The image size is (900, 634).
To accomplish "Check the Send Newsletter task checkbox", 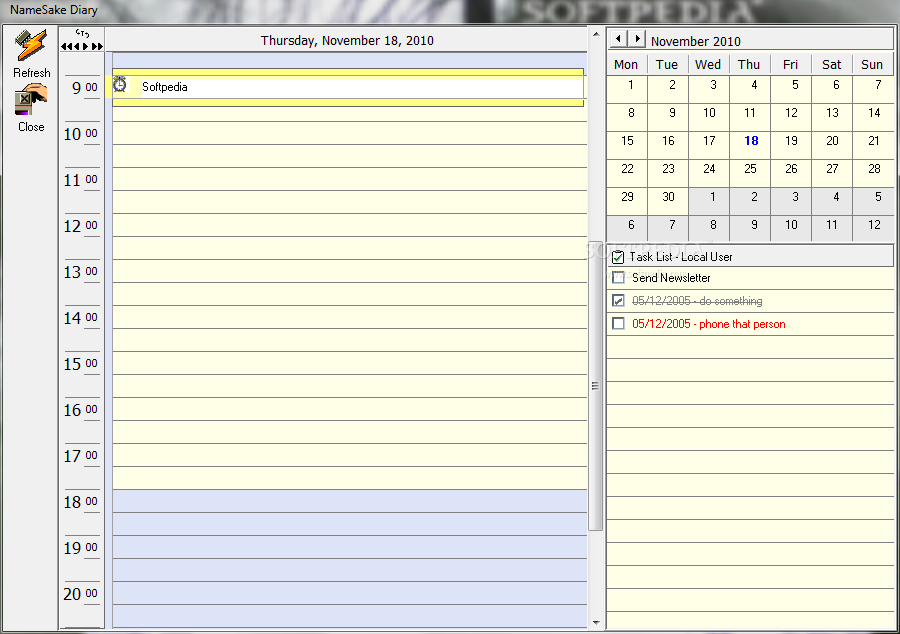I will pyautogui.click(x=618, y=278).
